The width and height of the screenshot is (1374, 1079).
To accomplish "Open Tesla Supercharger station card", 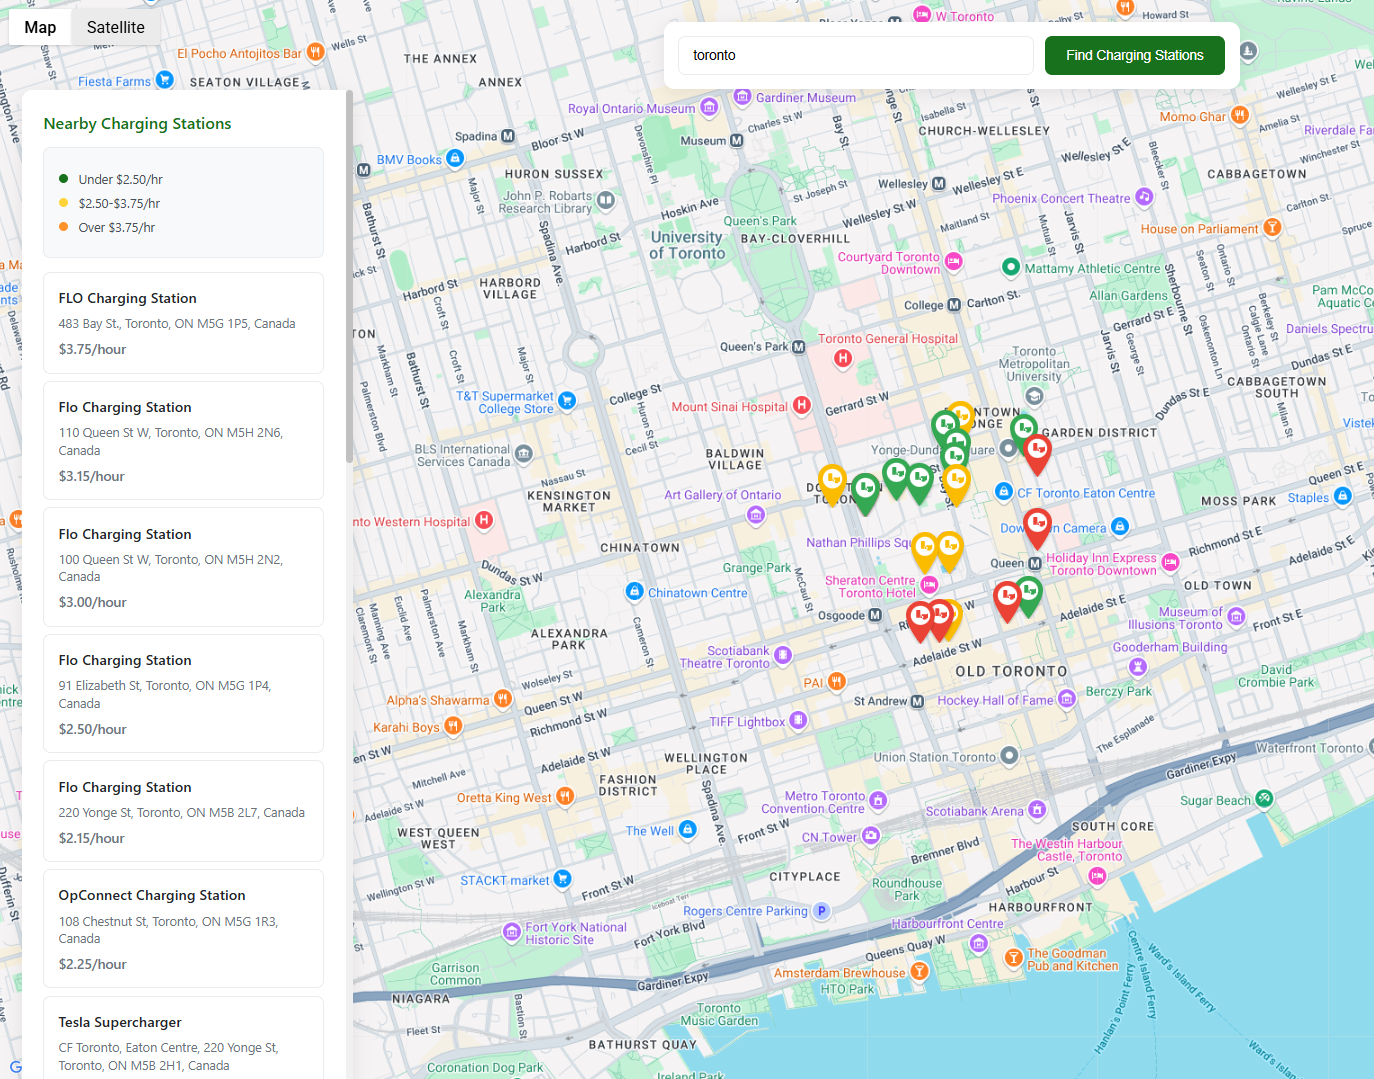I will coord(183,1037).
